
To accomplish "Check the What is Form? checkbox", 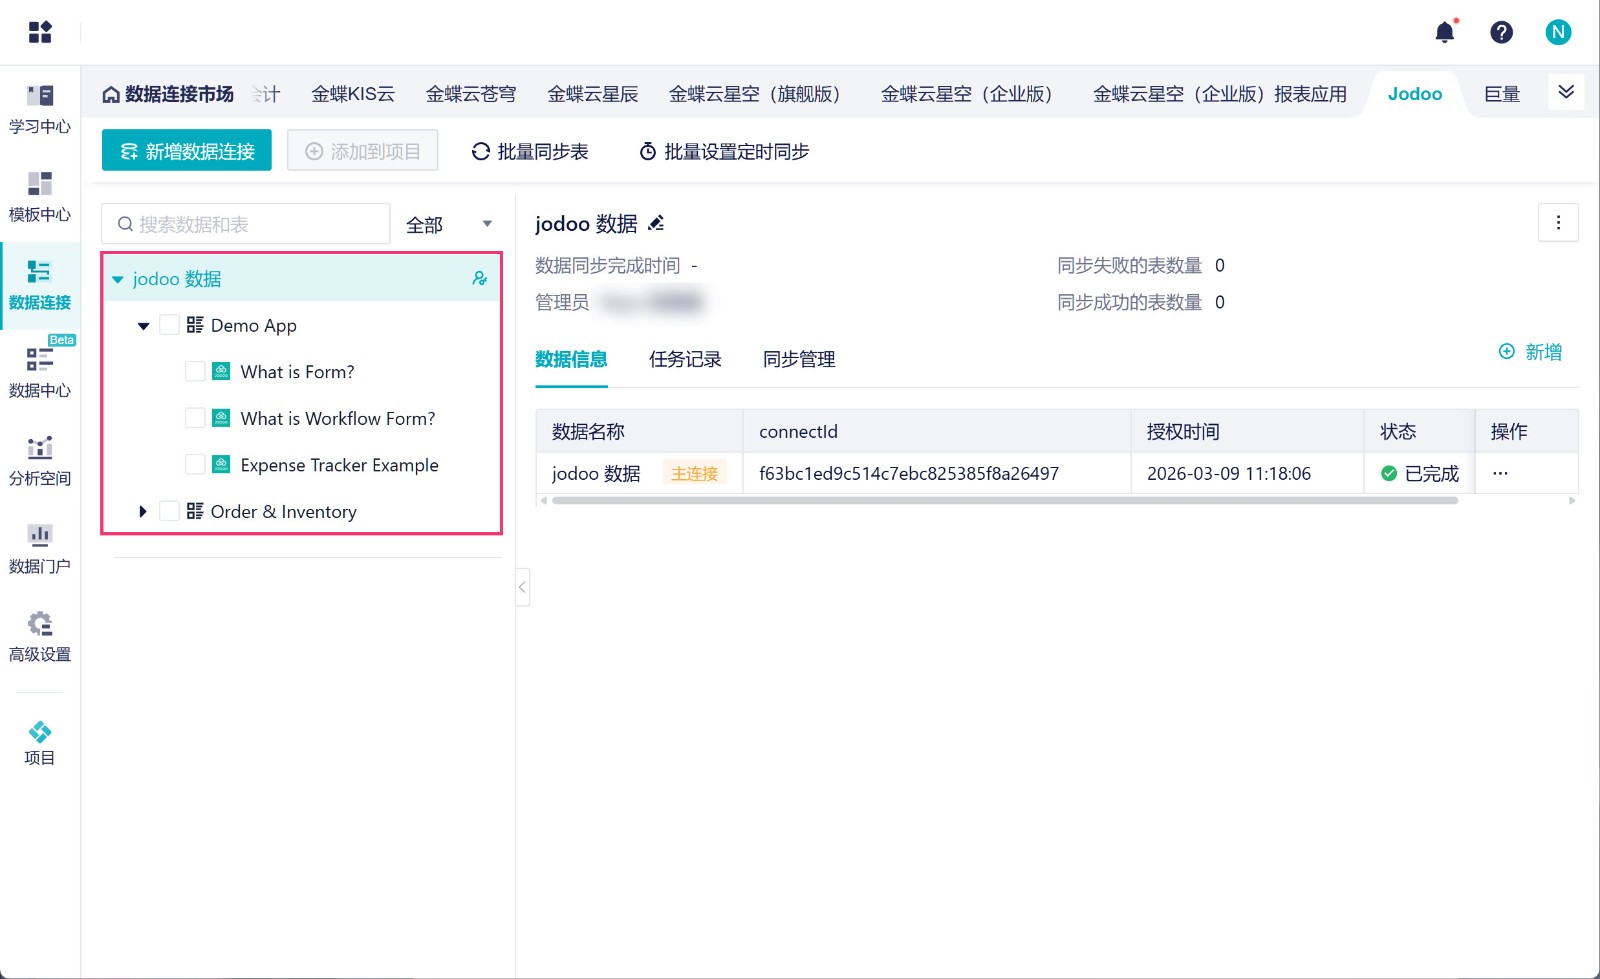I will [x=195, y=371].
